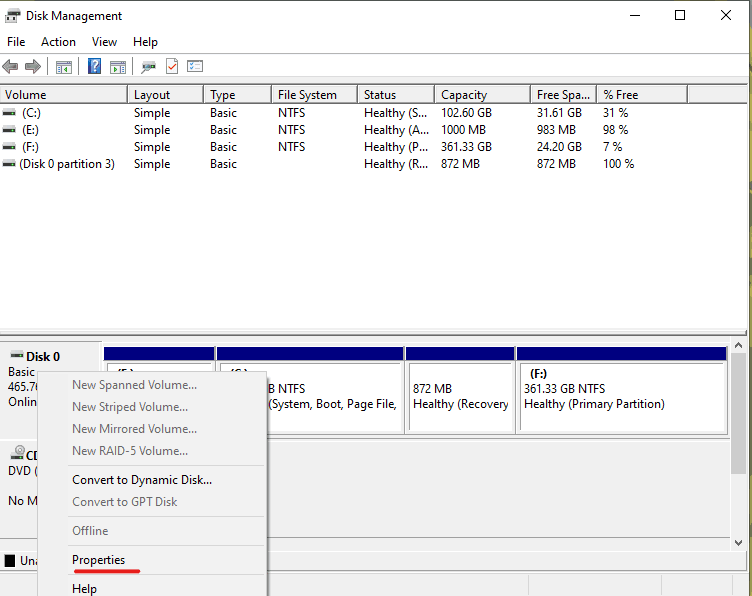Image resolution: width=752 pixels, height=596 pixels.
Task: Click the Forward arrow toolbar icon
Action: pos(33,66)
